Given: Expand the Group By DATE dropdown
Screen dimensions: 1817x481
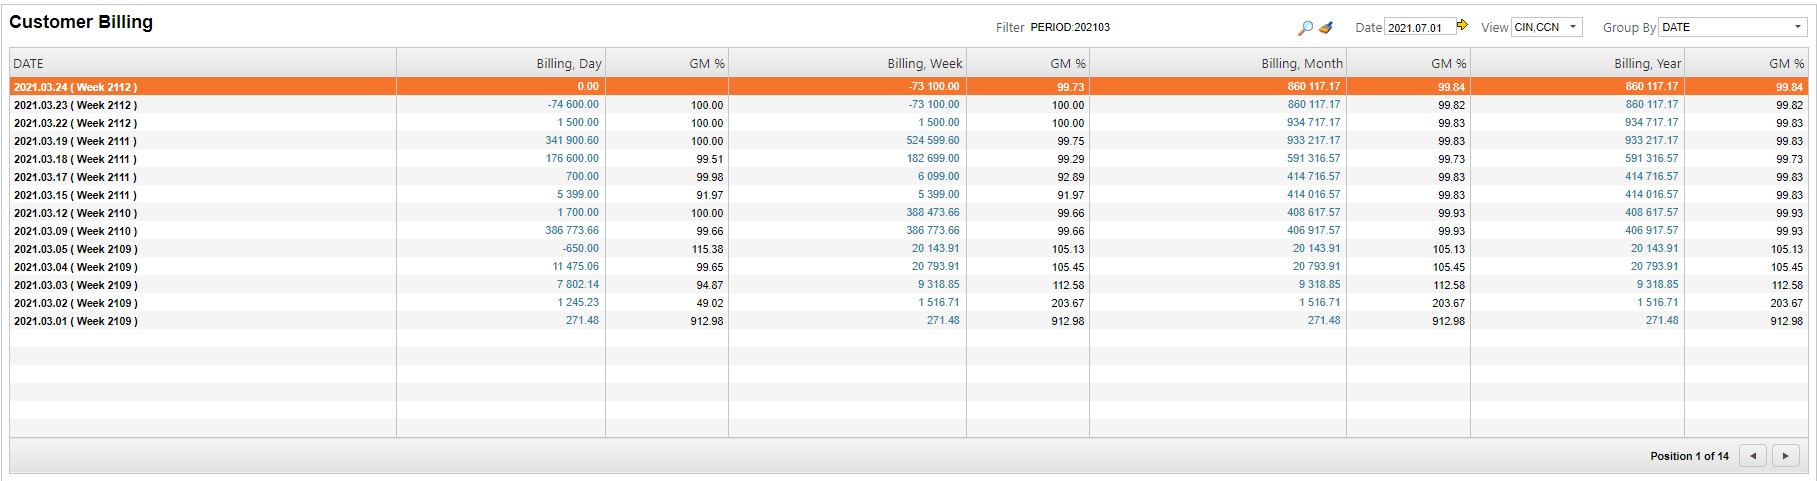Looking at the screenshot, I should coord(1797,27).
